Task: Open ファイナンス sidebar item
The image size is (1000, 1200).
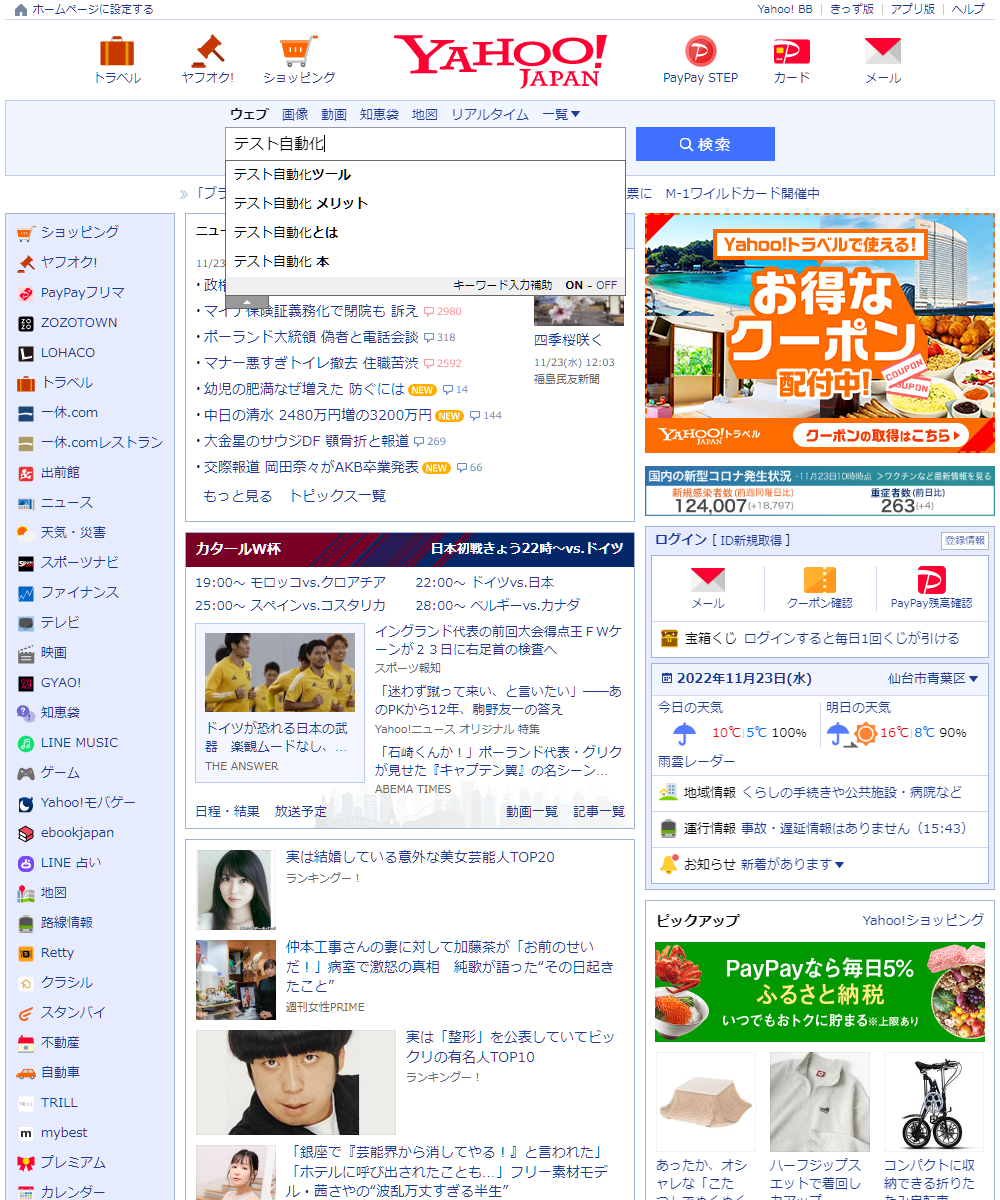Action: pyautogui.click(x=80, y=592)
